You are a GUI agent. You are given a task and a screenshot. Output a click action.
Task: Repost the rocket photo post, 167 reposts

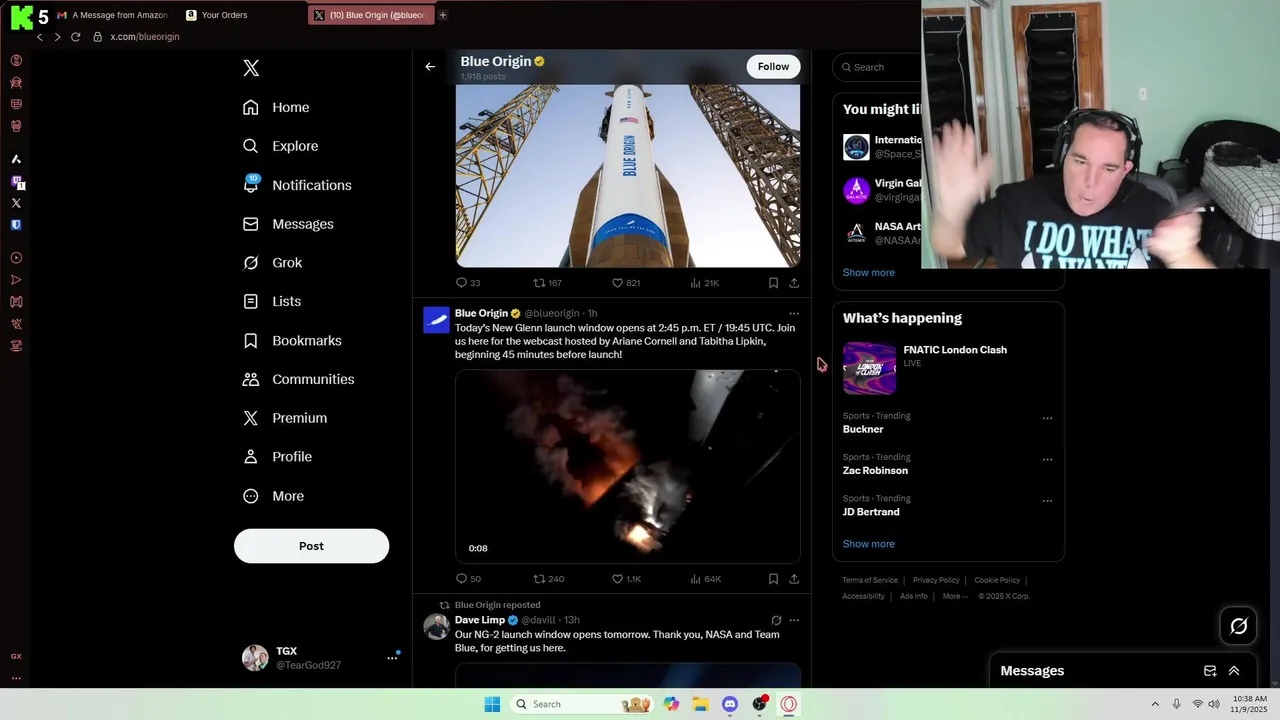point(547,283)
